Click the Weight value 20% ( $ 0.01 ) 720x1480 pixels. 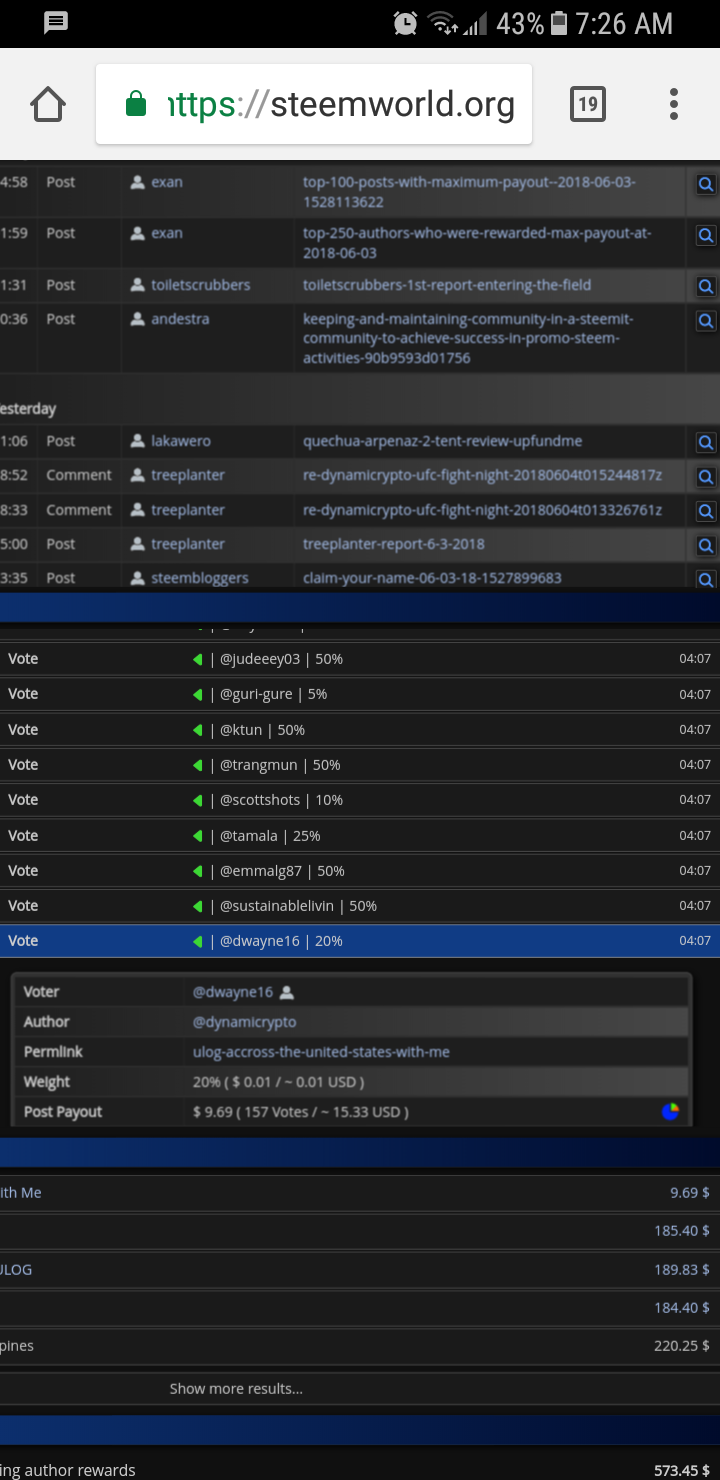tap(278, 1082)
